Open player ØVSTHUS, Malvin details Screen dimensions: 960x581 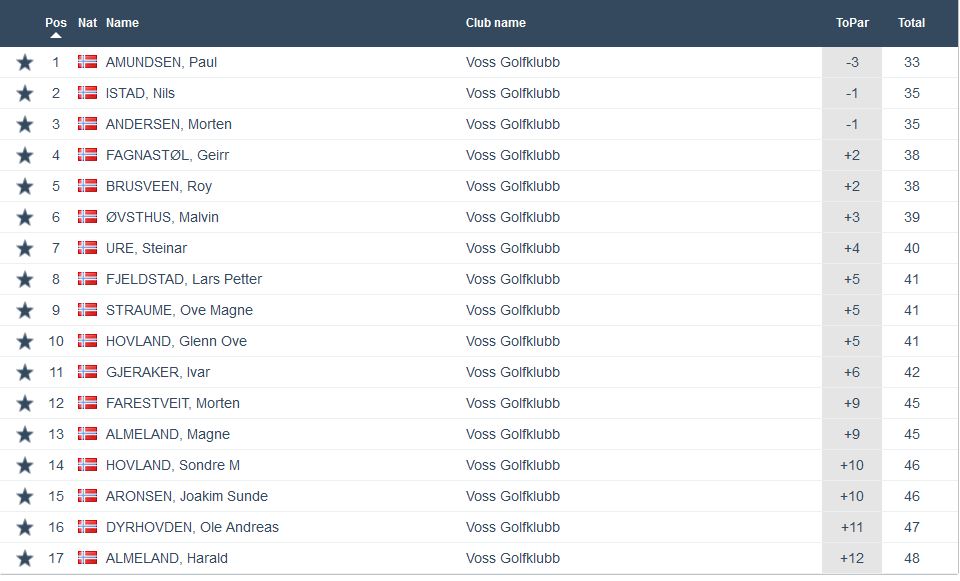click(x=162, y=217)
